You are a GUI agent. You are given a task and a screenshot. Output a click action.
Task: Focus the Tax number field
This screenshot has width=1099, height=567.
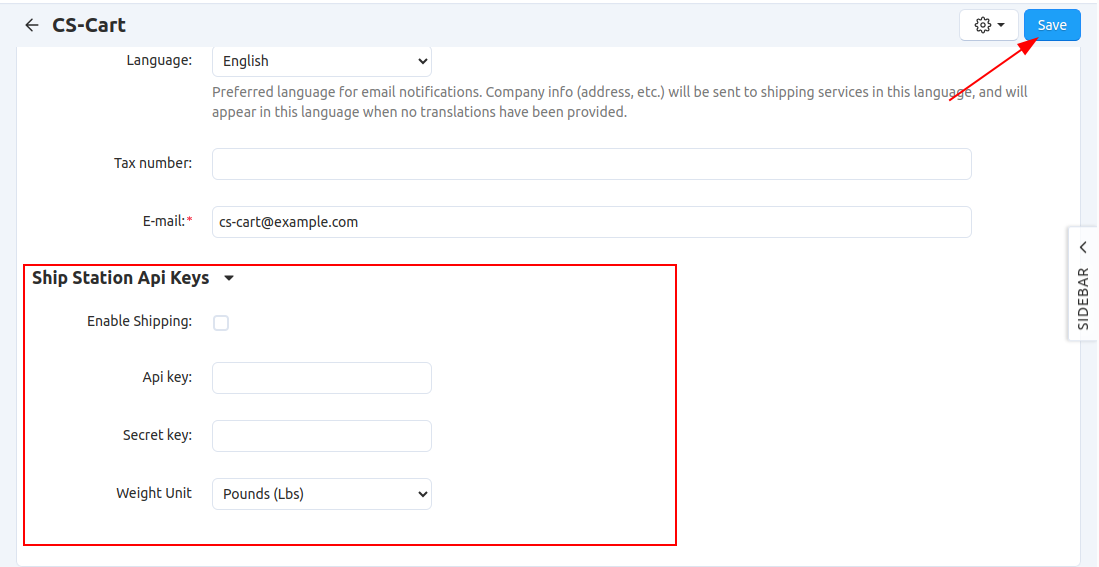[591, 164]
